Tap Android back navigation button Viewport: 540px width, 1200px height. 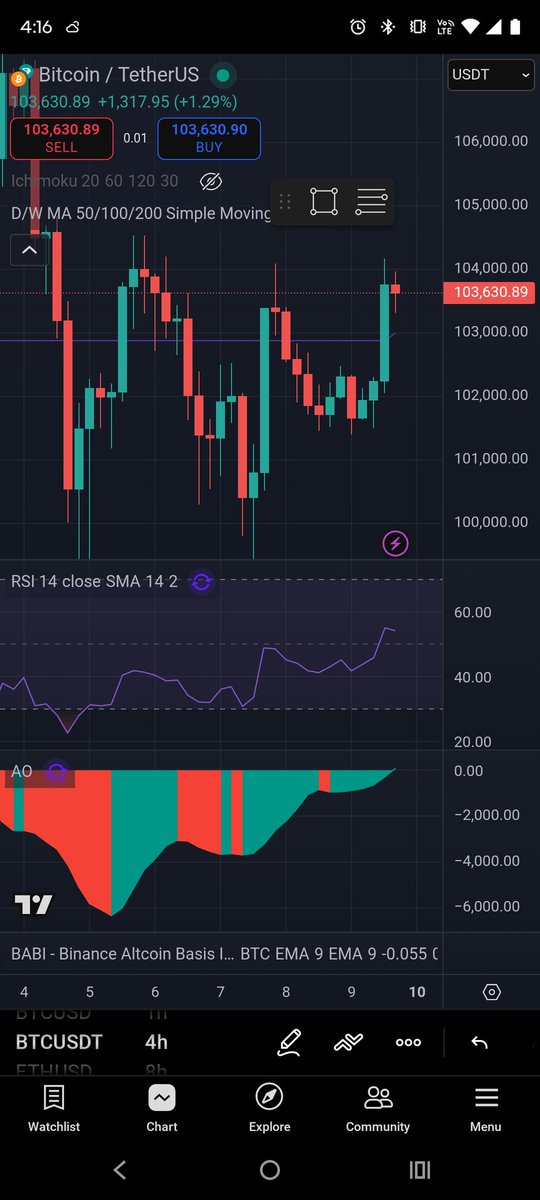[120, 1170]
